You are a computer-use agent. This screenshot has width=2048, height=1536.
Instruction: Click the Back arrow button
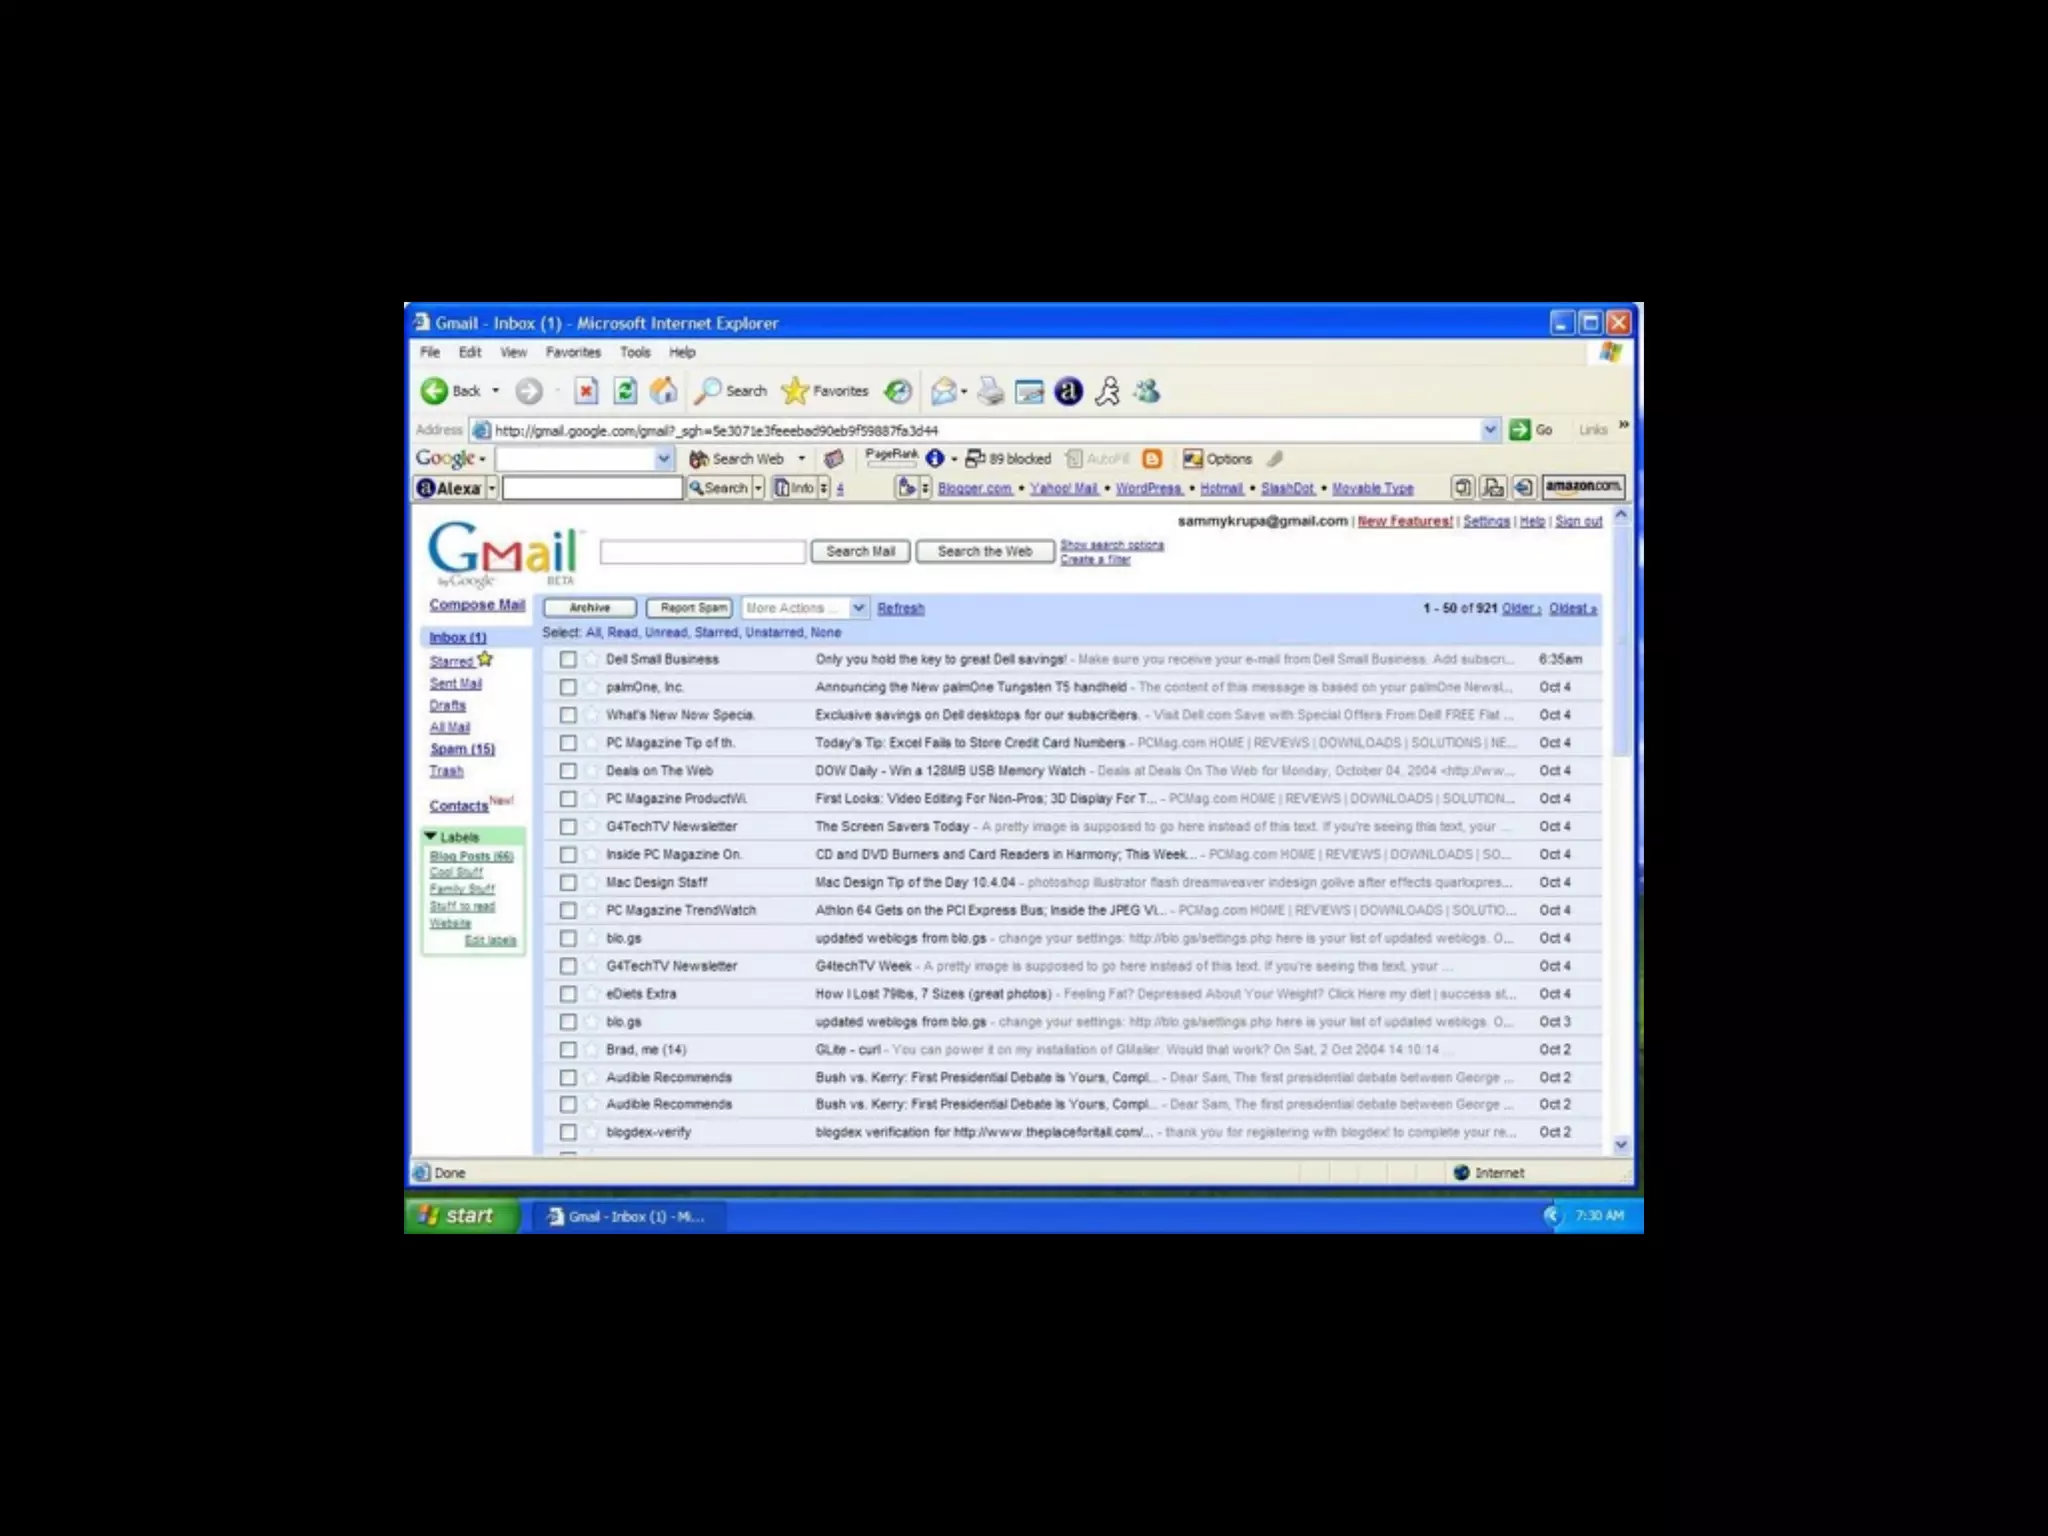click(434, 391)
